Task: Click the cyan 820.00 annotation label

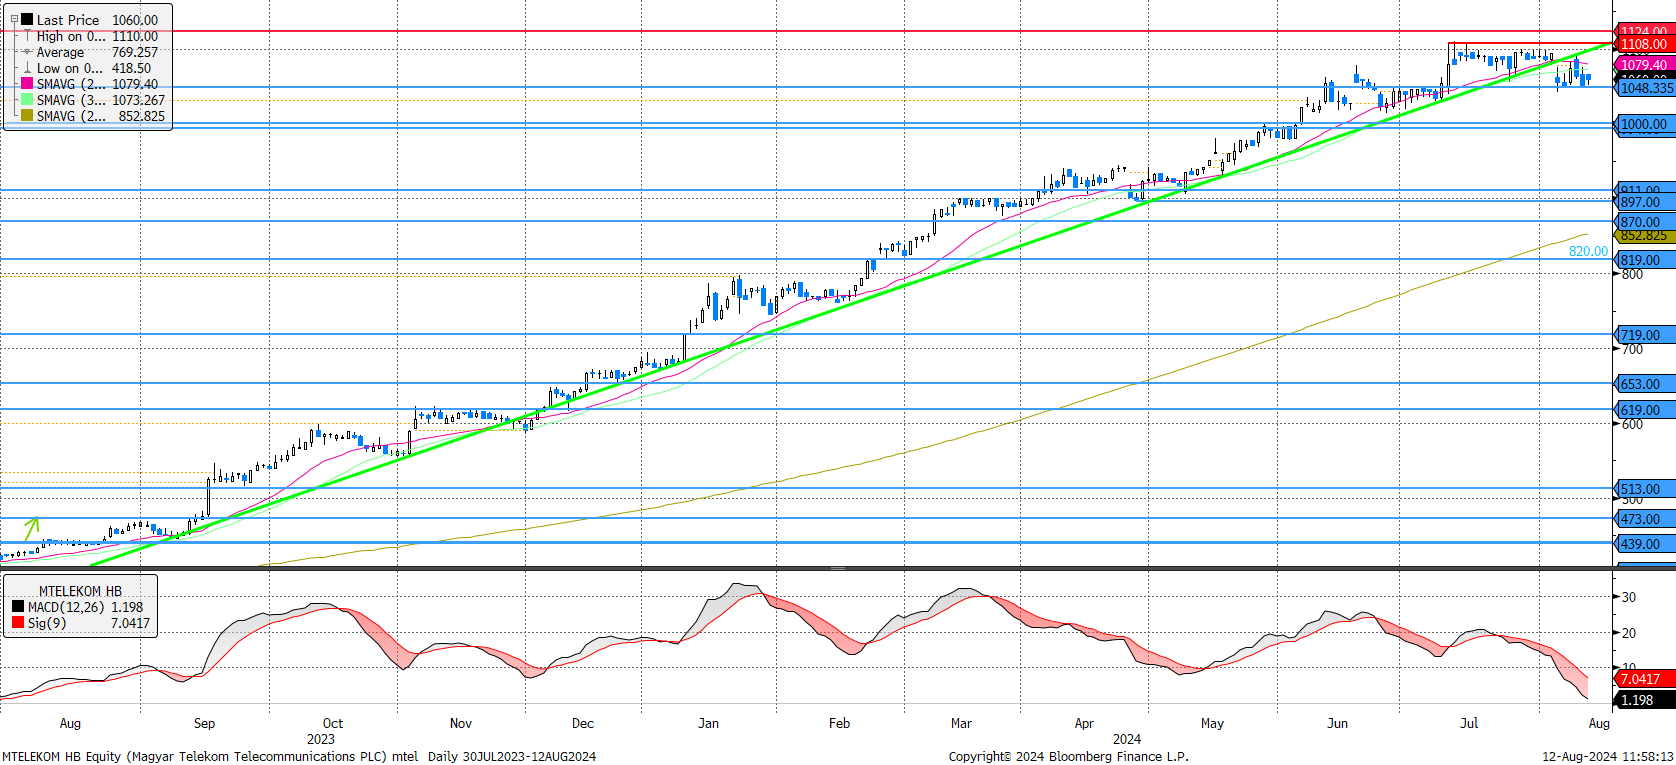Action: [x=1588, y=251]
